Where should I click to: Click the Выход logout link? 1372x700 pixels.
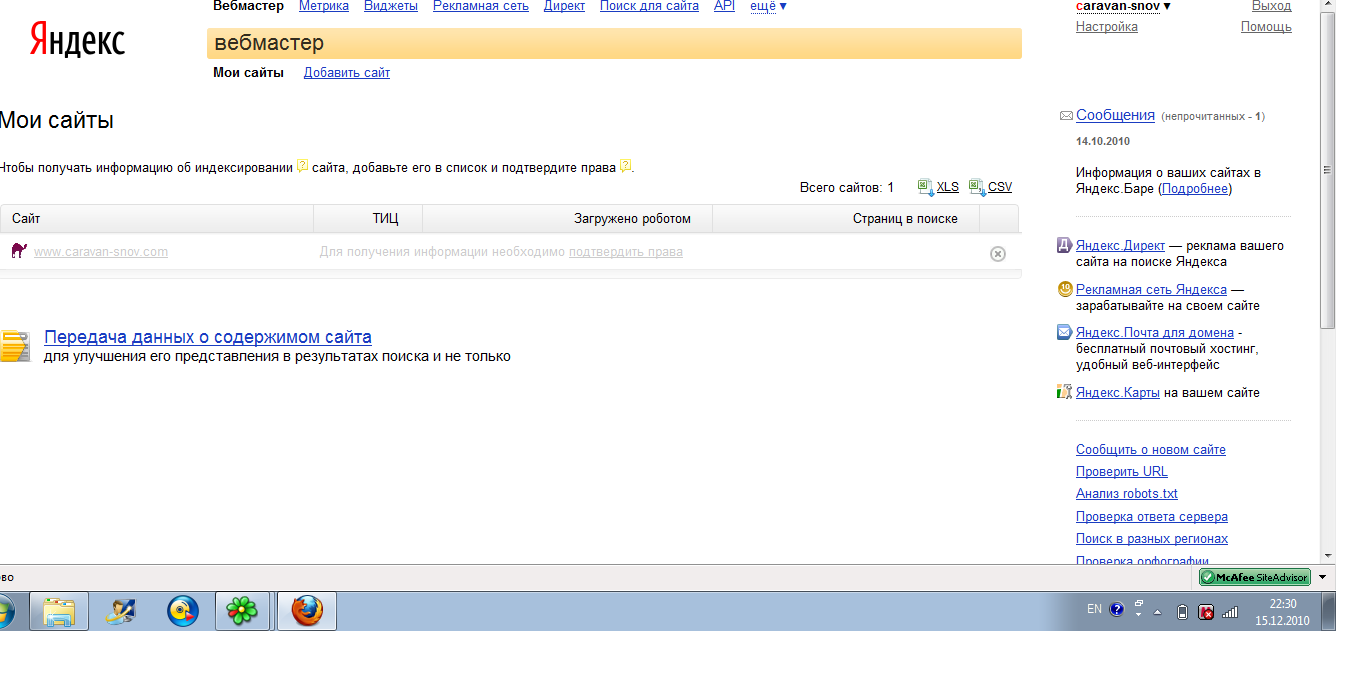click(1272, 6)
